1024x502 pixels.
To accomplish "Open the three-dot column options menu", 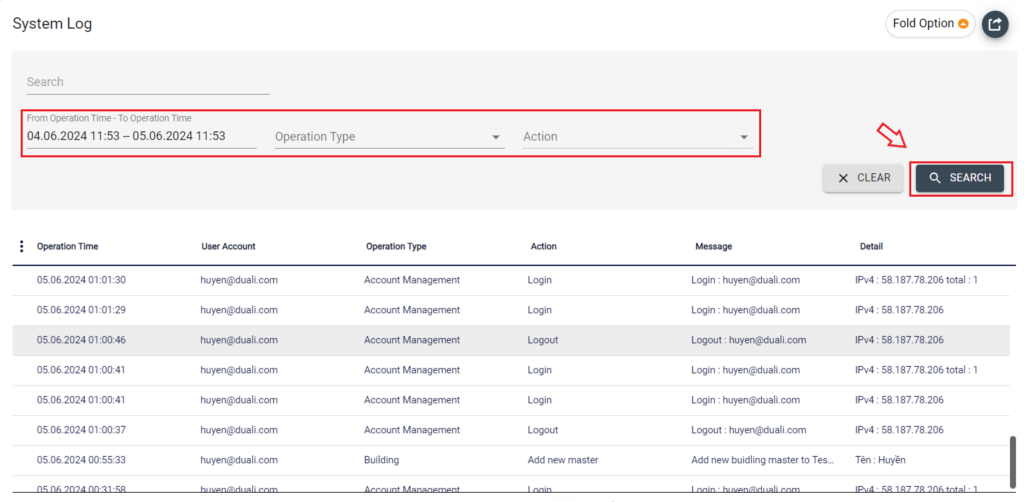I will point(22,246).
